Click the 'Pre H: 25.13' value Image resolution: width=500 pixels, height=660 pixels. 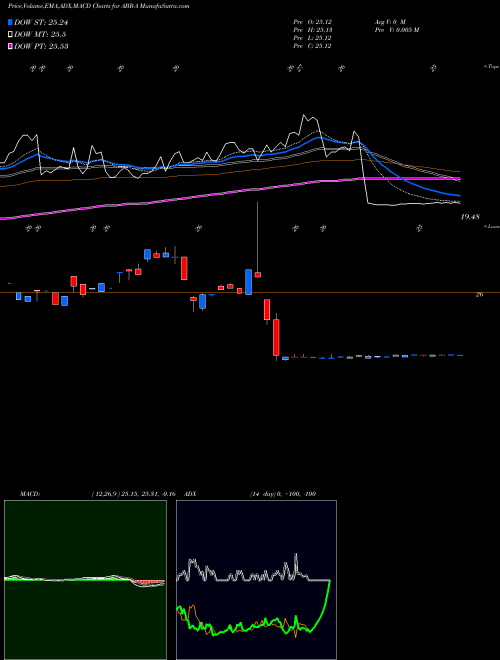313,30
